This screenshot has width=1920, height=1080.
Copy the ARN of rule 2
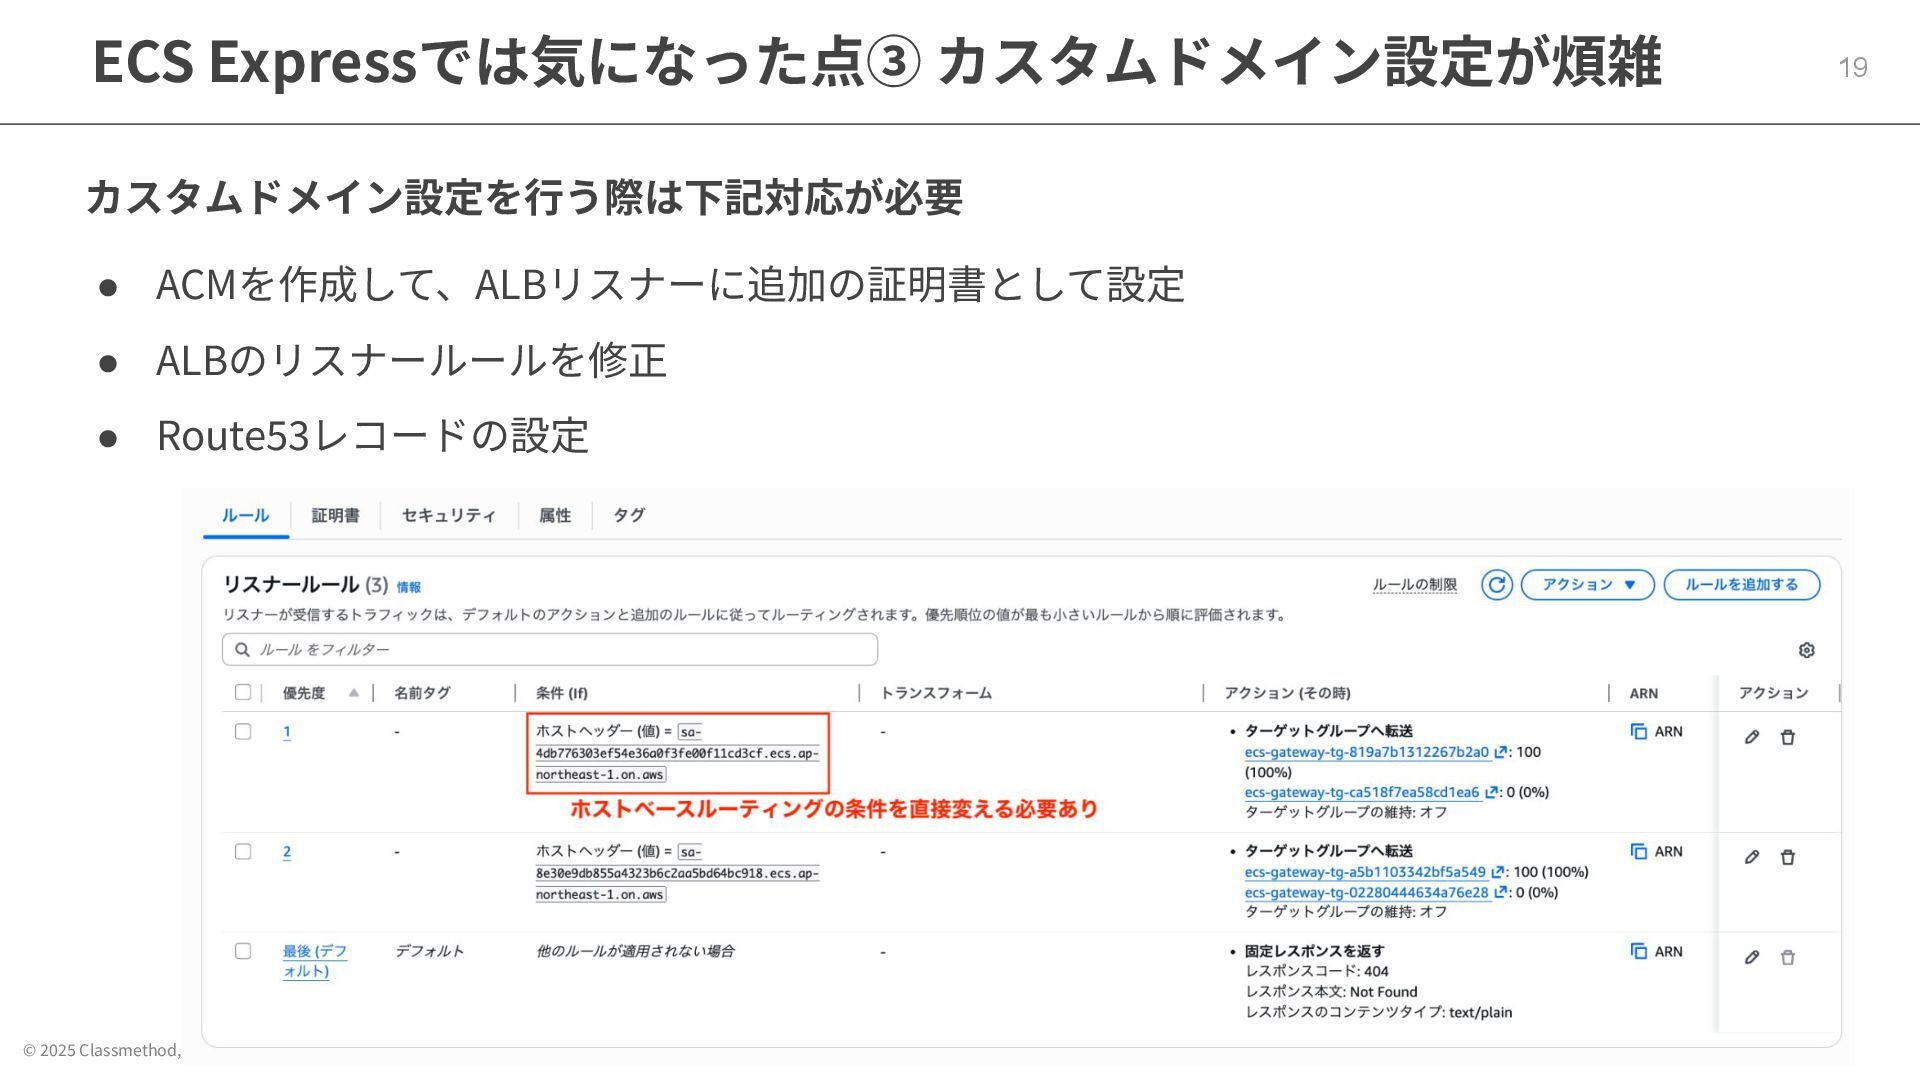pyautogui.click(x=1639, y=852)
